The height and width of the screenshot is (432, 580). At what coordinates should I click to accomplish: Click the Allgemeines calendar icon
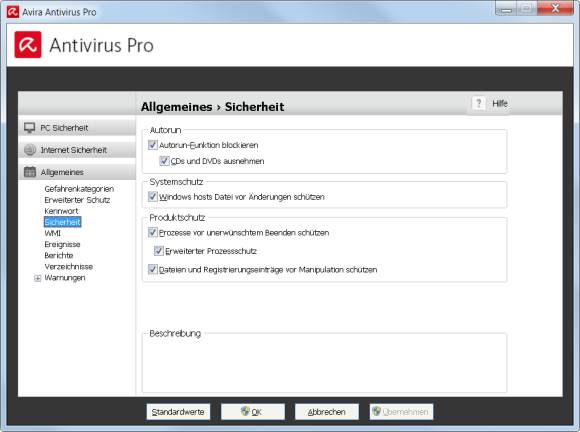pyautogui.click(x=30, y=172)
